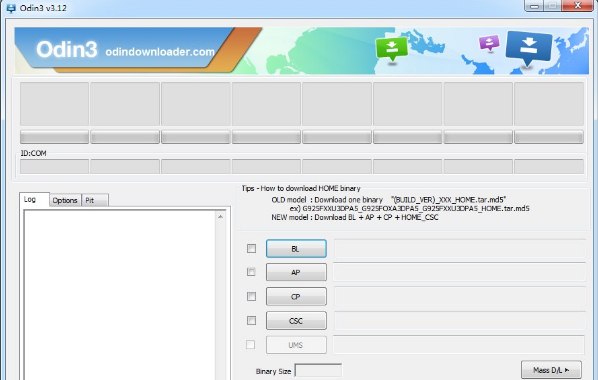Select the Log tab
The height and width of the screenshot is (380, 598).
[x=34, y=200]
